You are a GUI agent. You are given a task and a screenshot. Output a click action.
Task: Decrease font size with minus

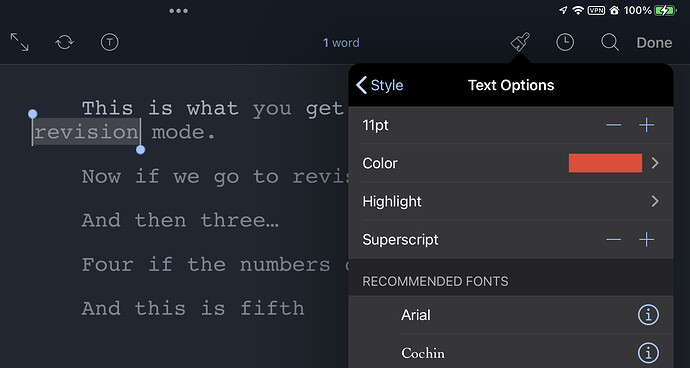pos(613,125)
